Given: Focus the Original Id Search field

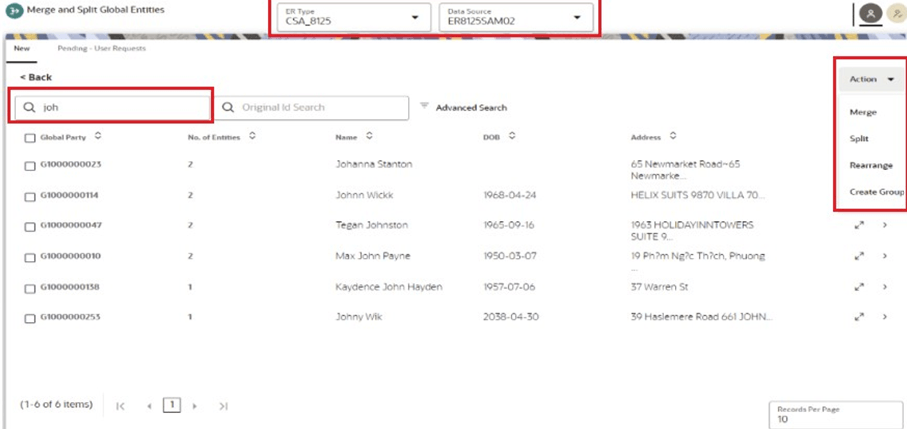Looking at the screenshot, I should click(x=312, y=108).
